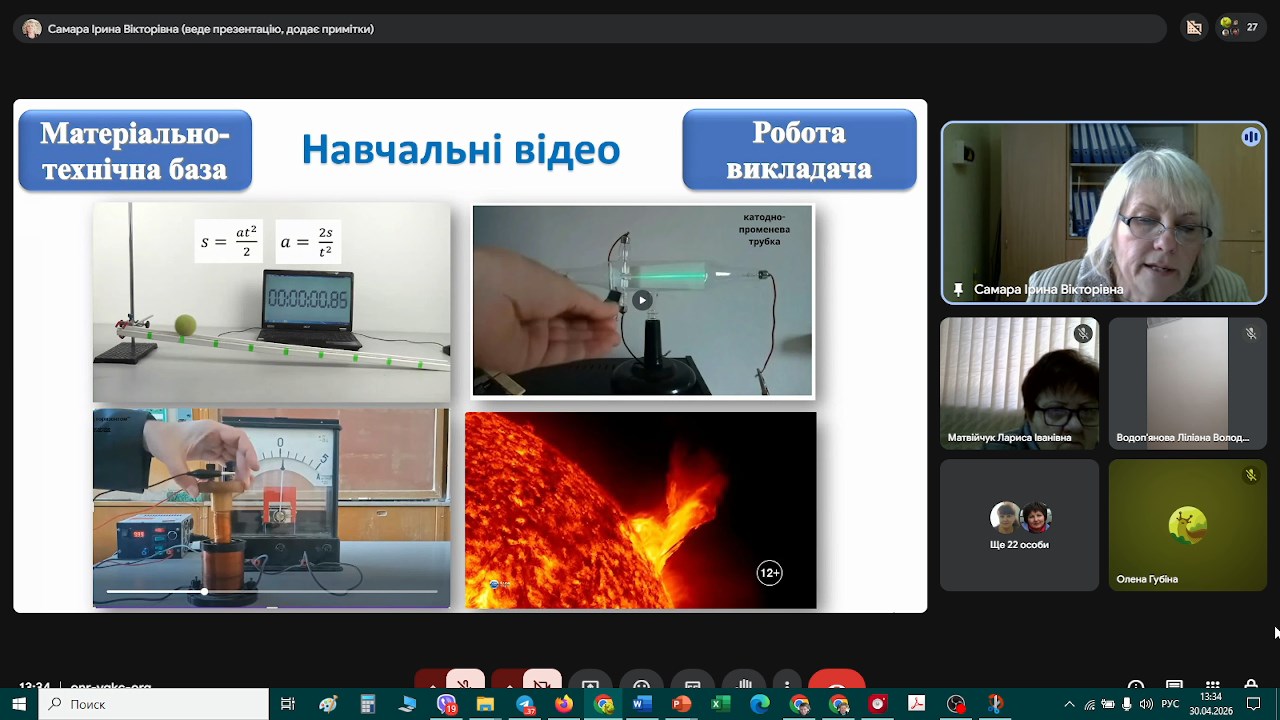The width and height of the screenshot is (1280, 720).
Task: Switch to the PowerPoint taskbar app
Action: pyautogui.click(x=682, y=704)
